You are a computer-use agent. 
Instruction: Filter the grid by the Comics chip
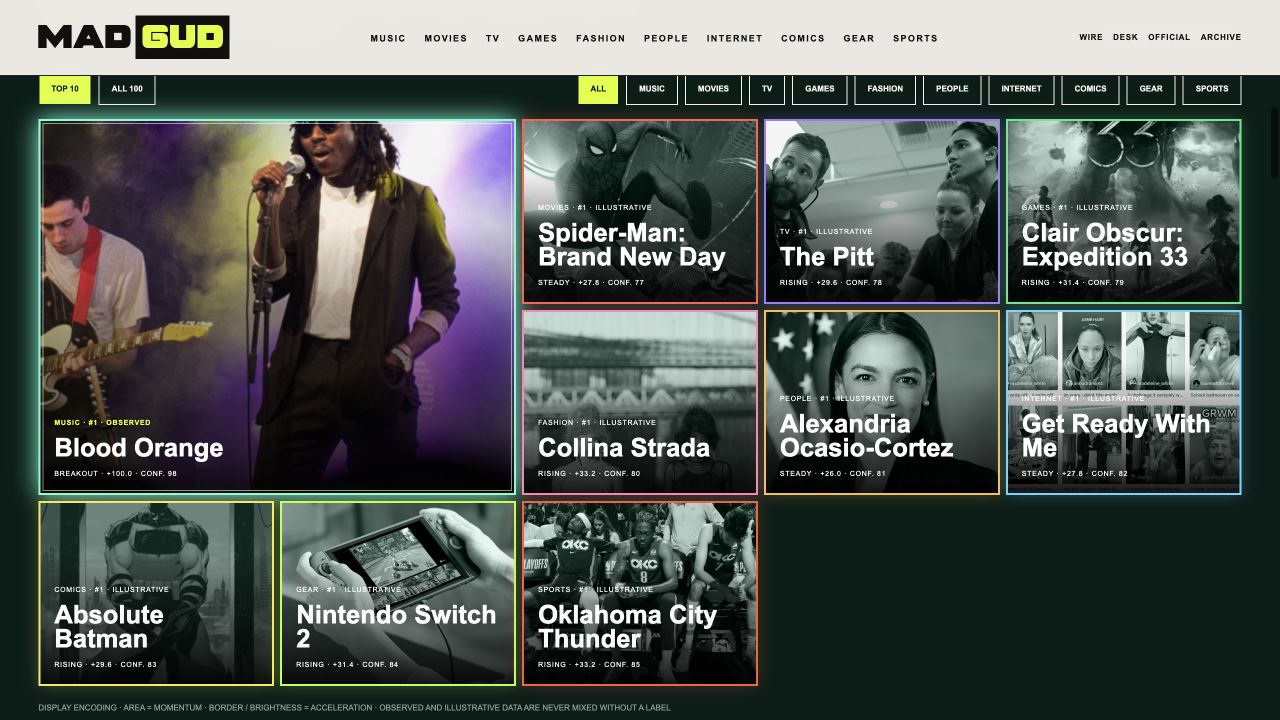pyautogui.click(x=1091, y=89)
